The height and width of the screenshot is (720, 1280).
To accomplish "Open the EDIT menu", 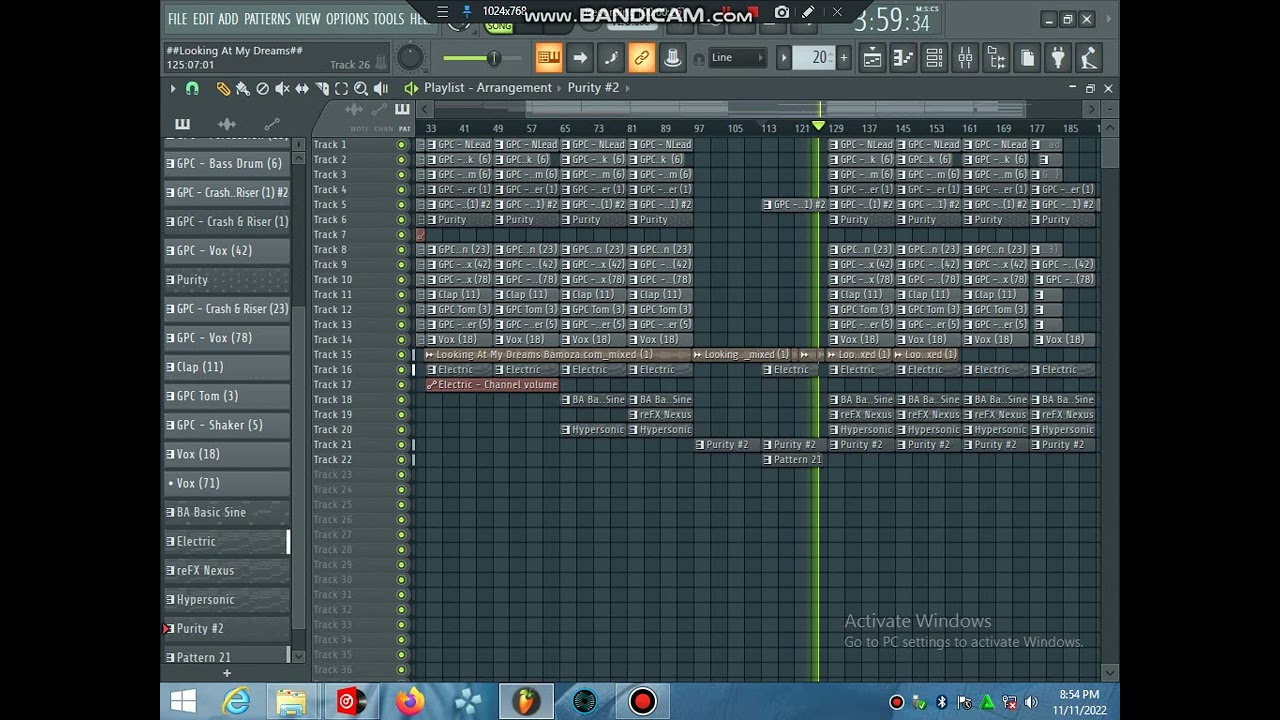I will 203,19.
